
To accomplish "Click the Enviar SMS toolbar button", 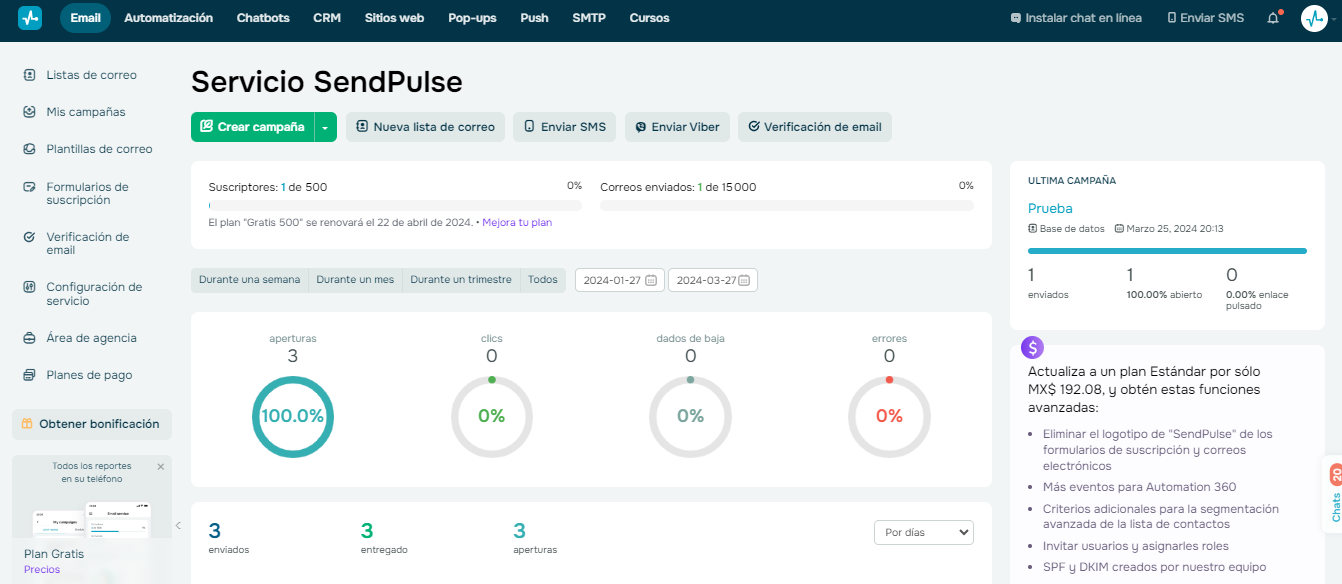I will click(x=565, y=127).
